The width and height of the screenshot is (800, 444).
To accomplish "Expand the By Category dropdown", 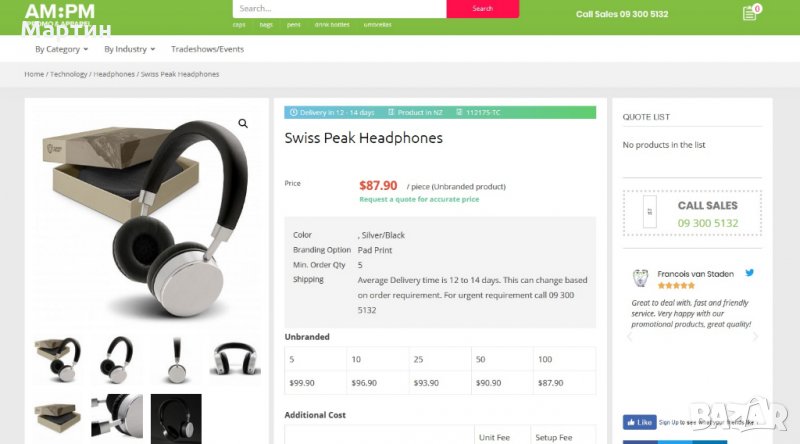I will pos(61,49).
